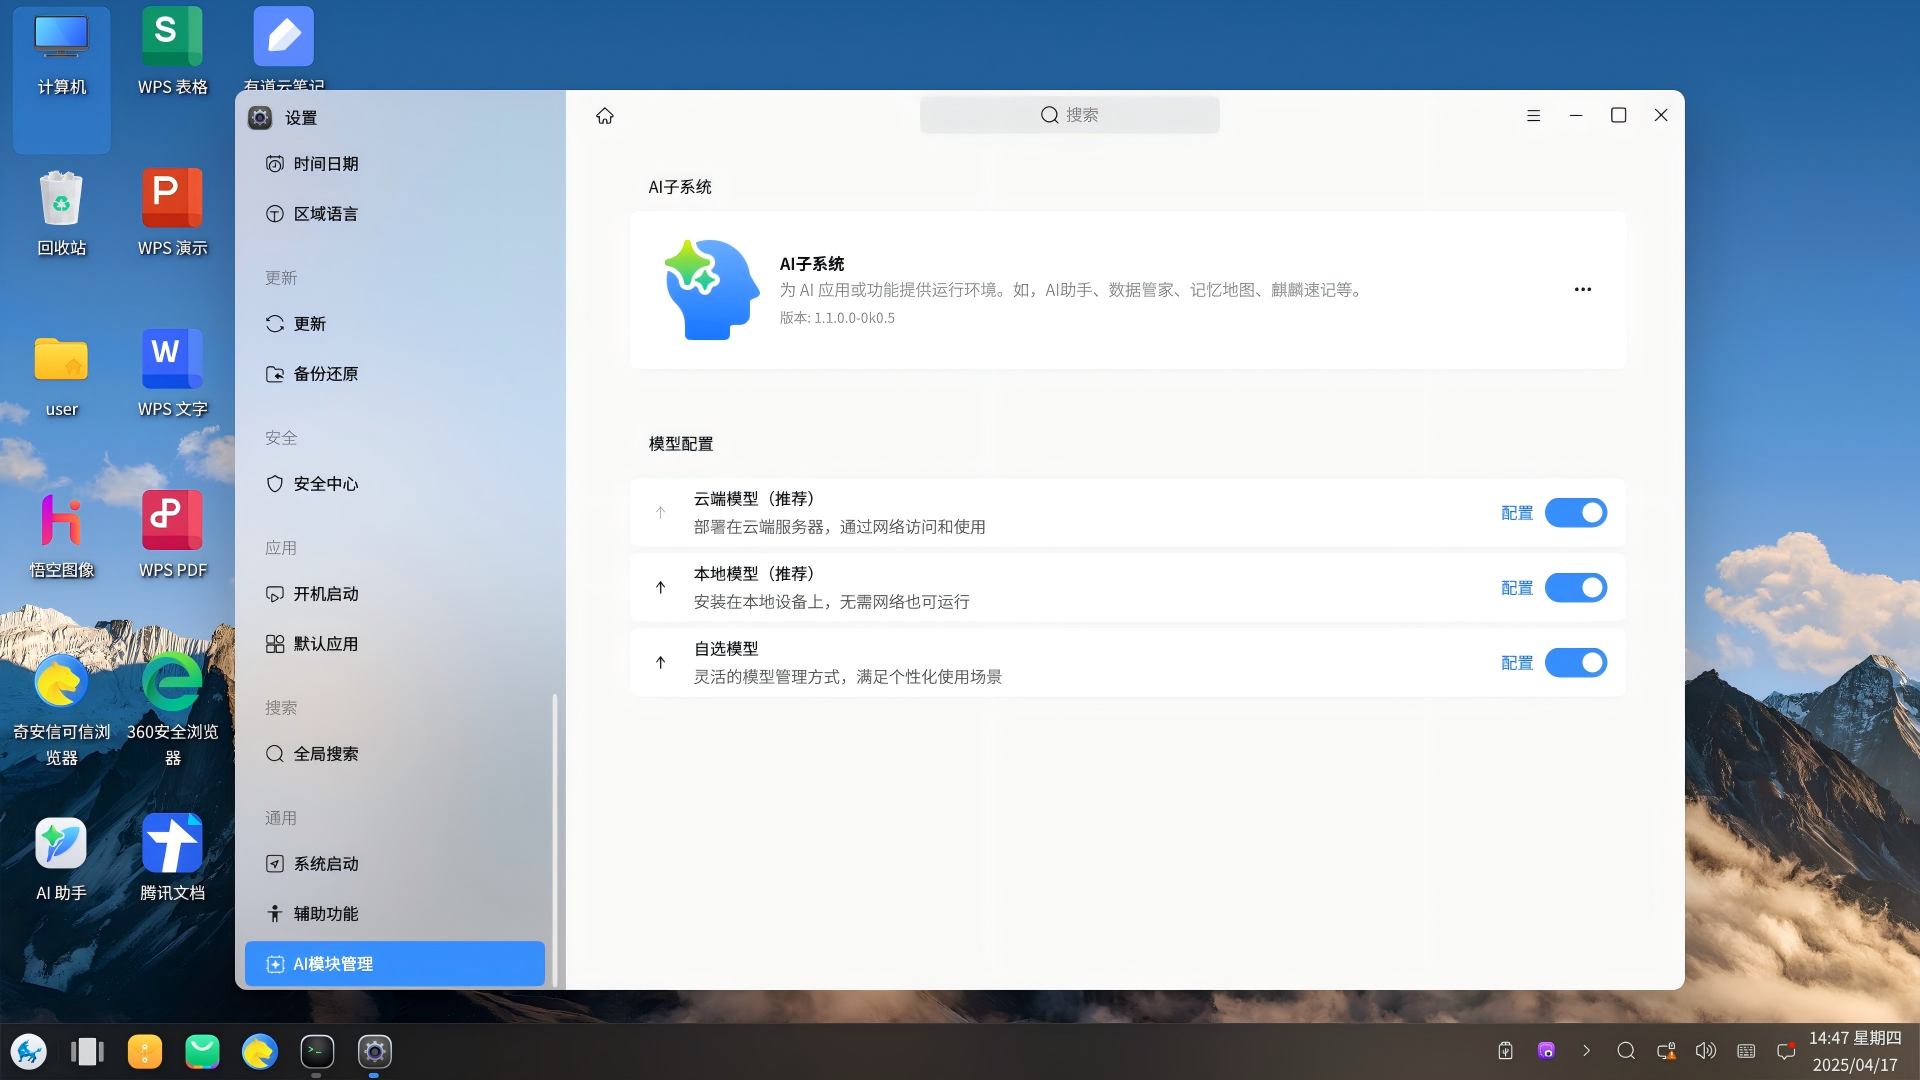Viewport: 1920px width, 1080px height.
Task: Launch AI 助手 from desktop
Action: [x=61, y=860]
